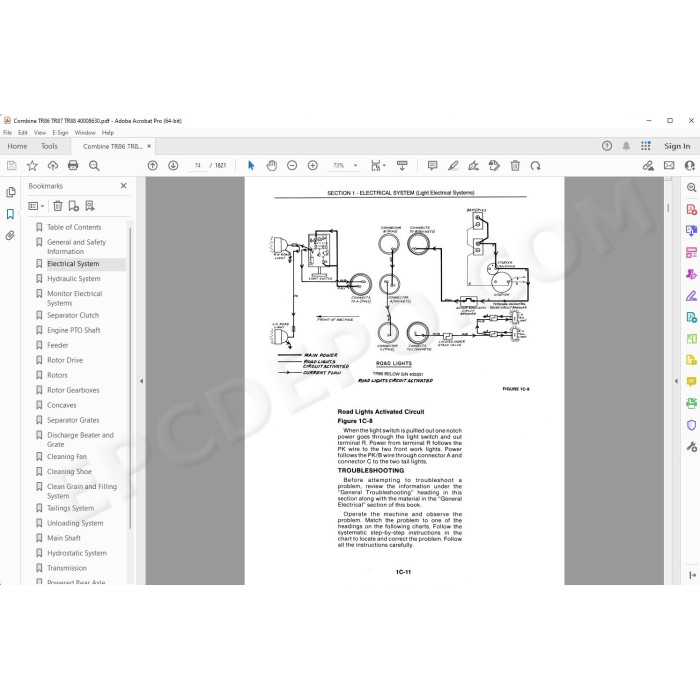Screen dimensions: 700x700
Task: Open the Engine PTO Shaft bookmark
Action: (x=74, y=330)
